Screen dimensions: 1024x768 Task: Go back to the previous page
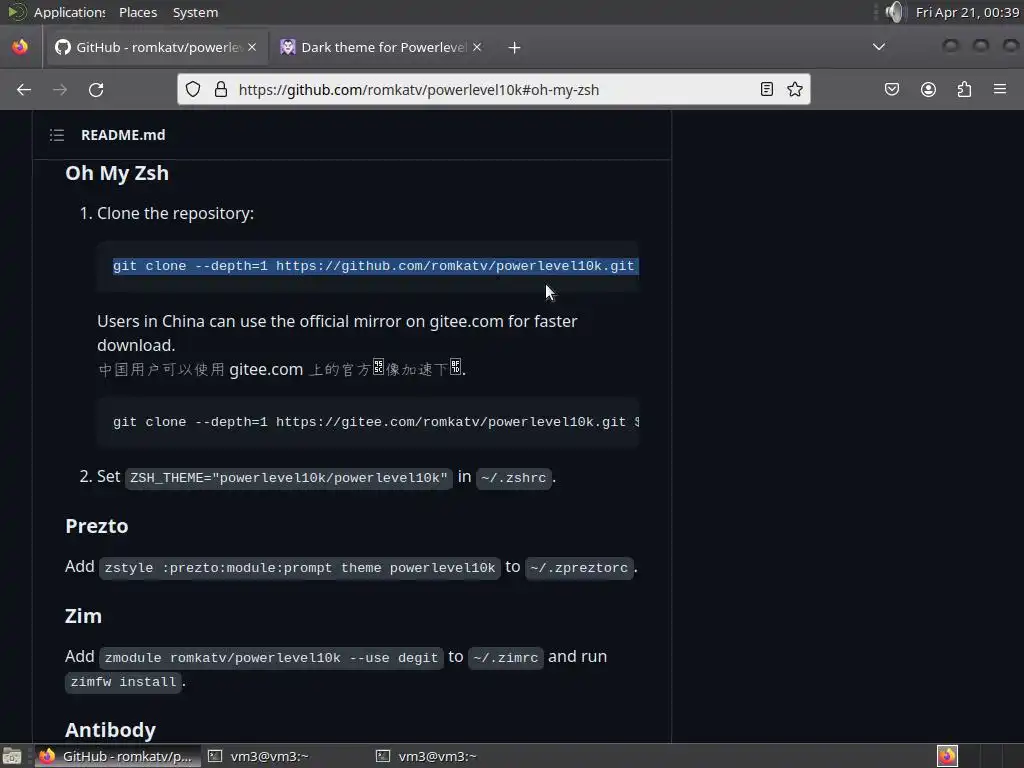(24, 89)
